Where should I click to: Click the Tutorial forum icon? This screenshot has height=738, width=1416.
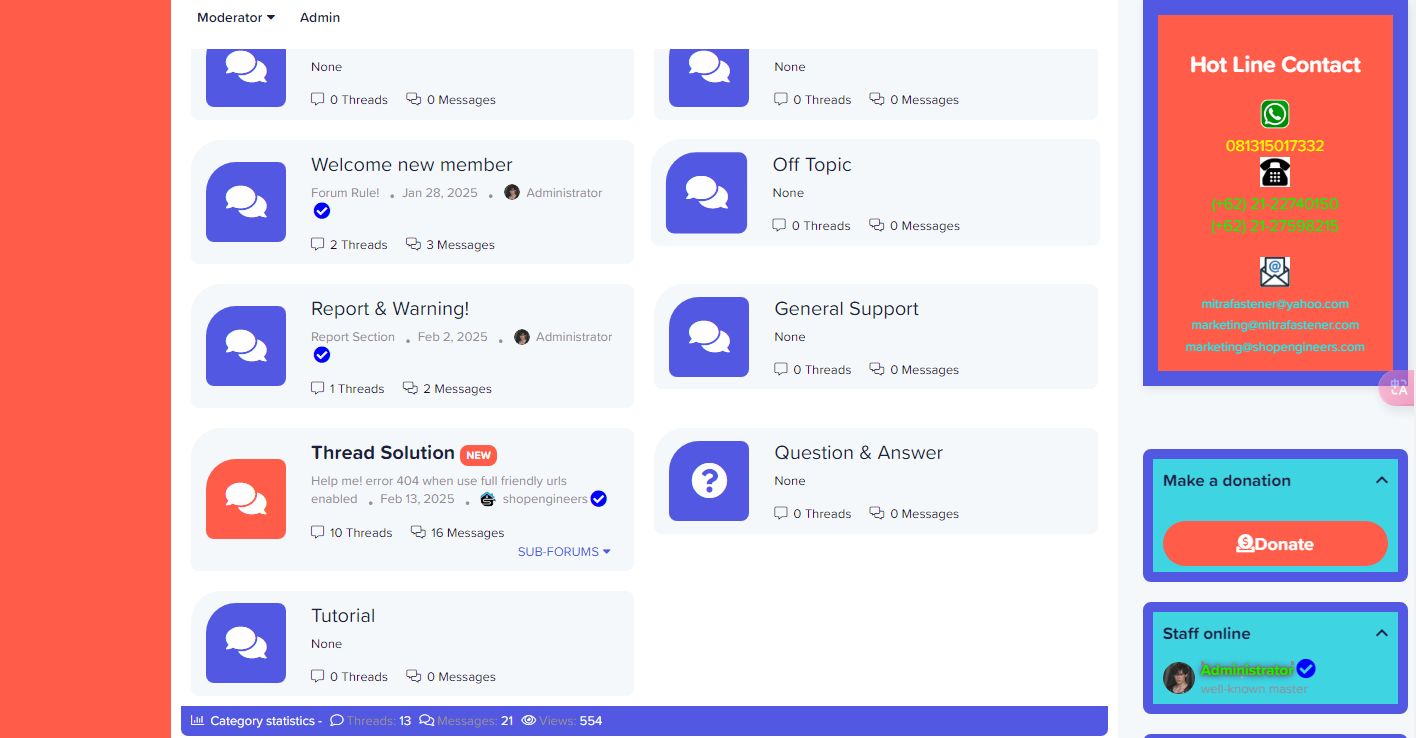246,643
